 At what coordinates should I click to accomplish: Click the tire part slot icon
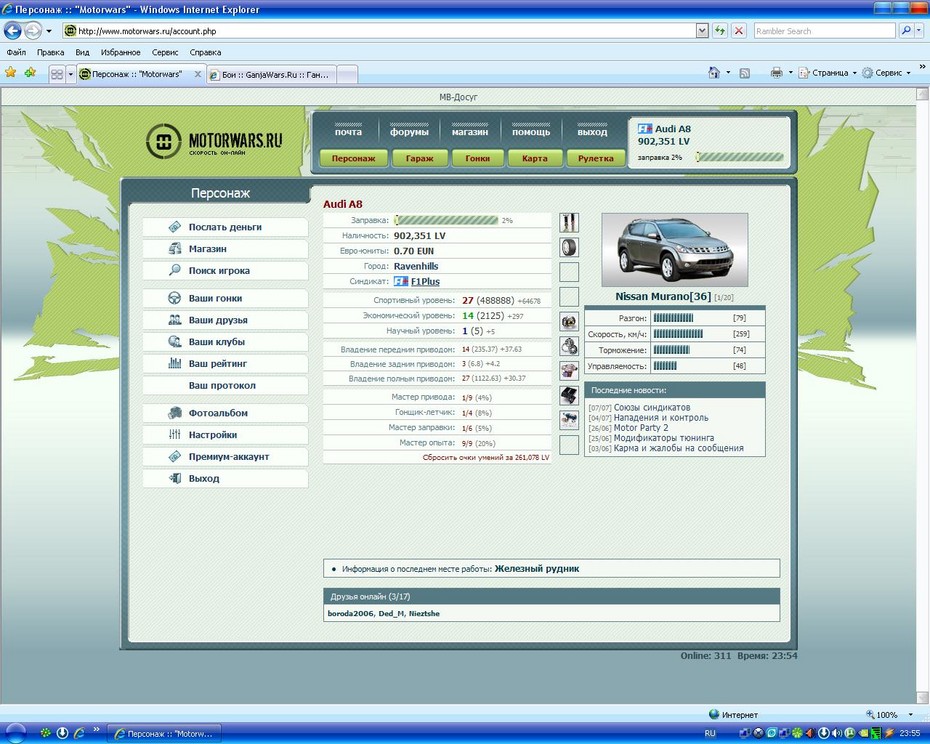tap(569, 247)
